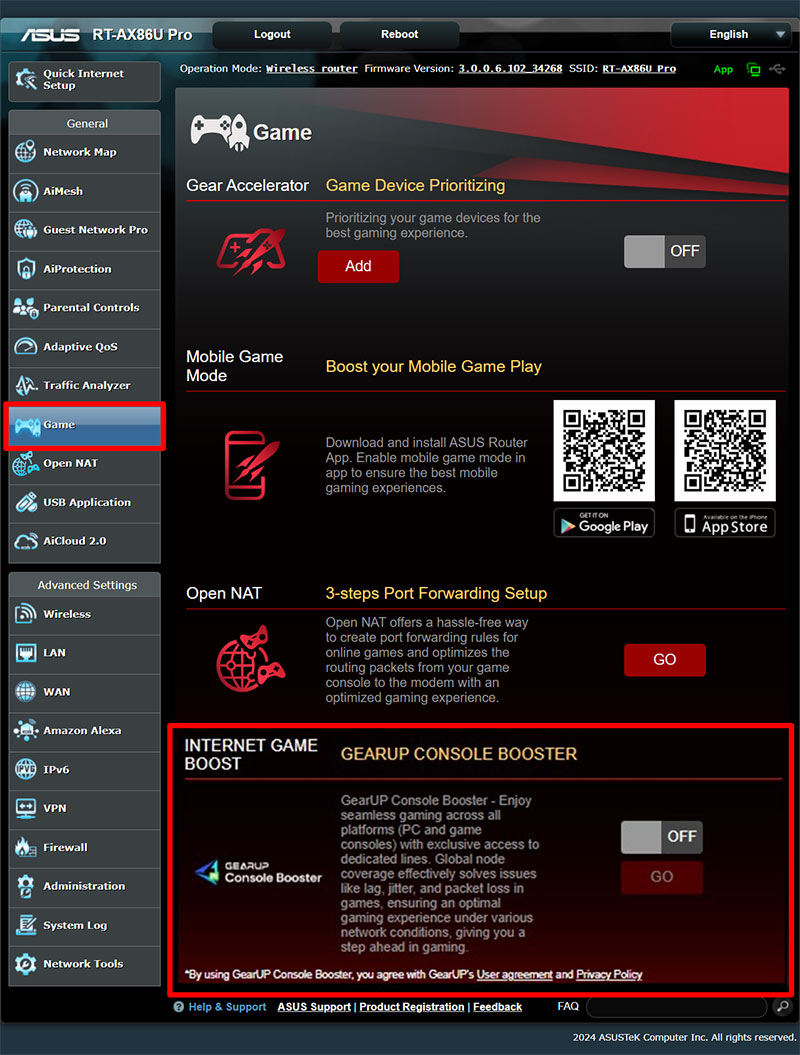Click the Network Tools gear icon
Image resolution: width=800 pixels, height=1055 pixels.
pos(26,963)
